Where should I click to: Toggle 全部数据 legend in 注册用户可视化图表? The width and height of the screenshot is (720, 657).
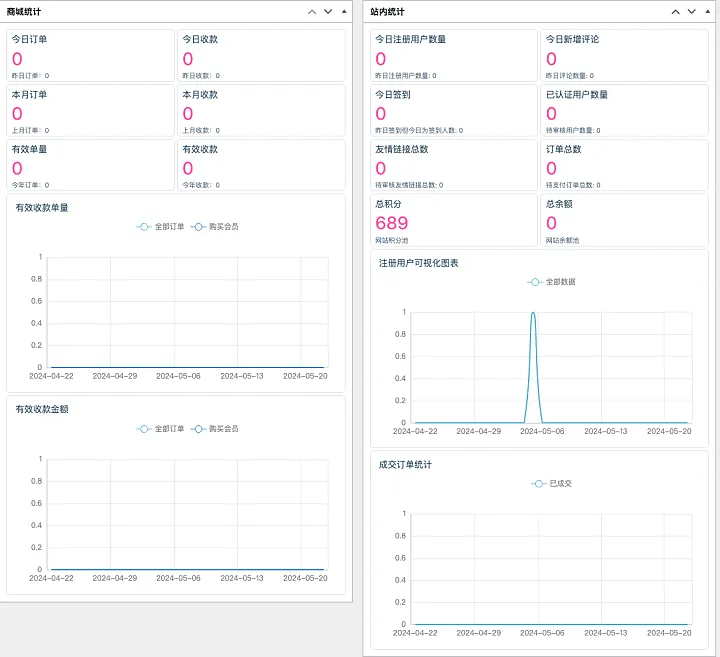pos(551,282)
